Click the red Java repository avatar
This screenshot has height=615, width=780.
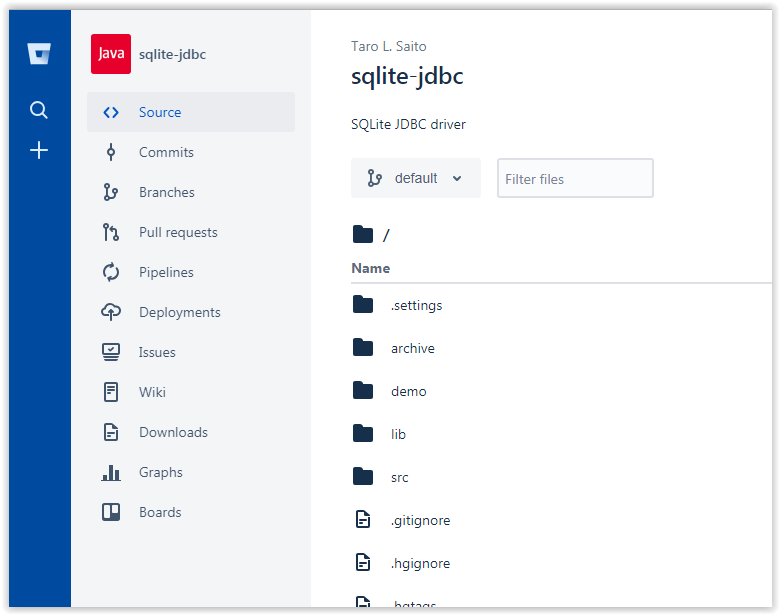[111, 54]
